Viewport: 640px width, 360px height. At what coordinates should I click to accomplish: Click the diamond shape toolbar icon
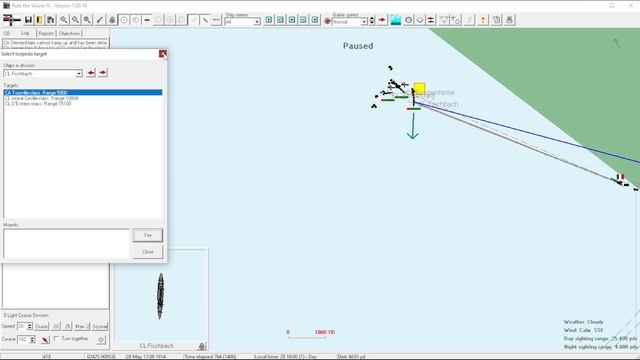pos(420,20)
